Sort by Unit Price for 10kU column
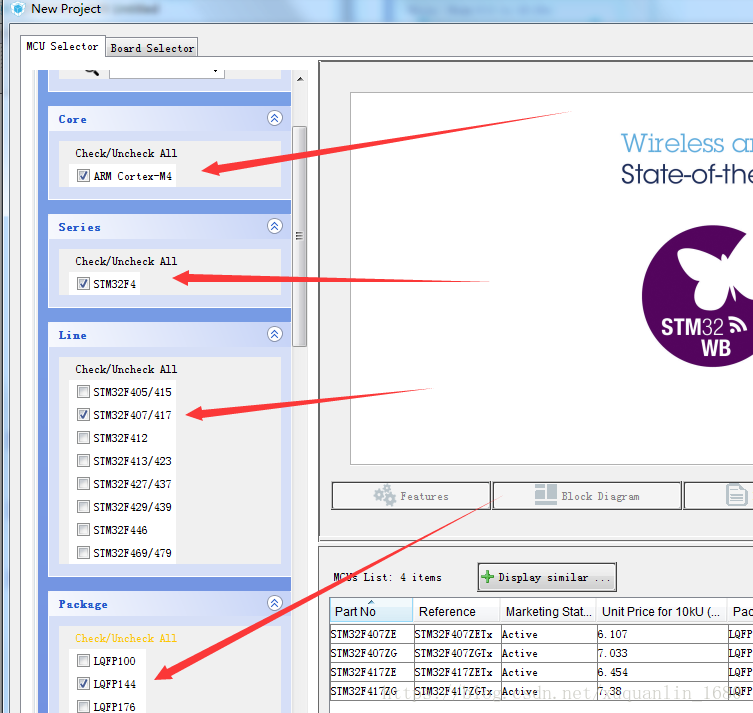 pyautogui.click(x=661, y=611)
